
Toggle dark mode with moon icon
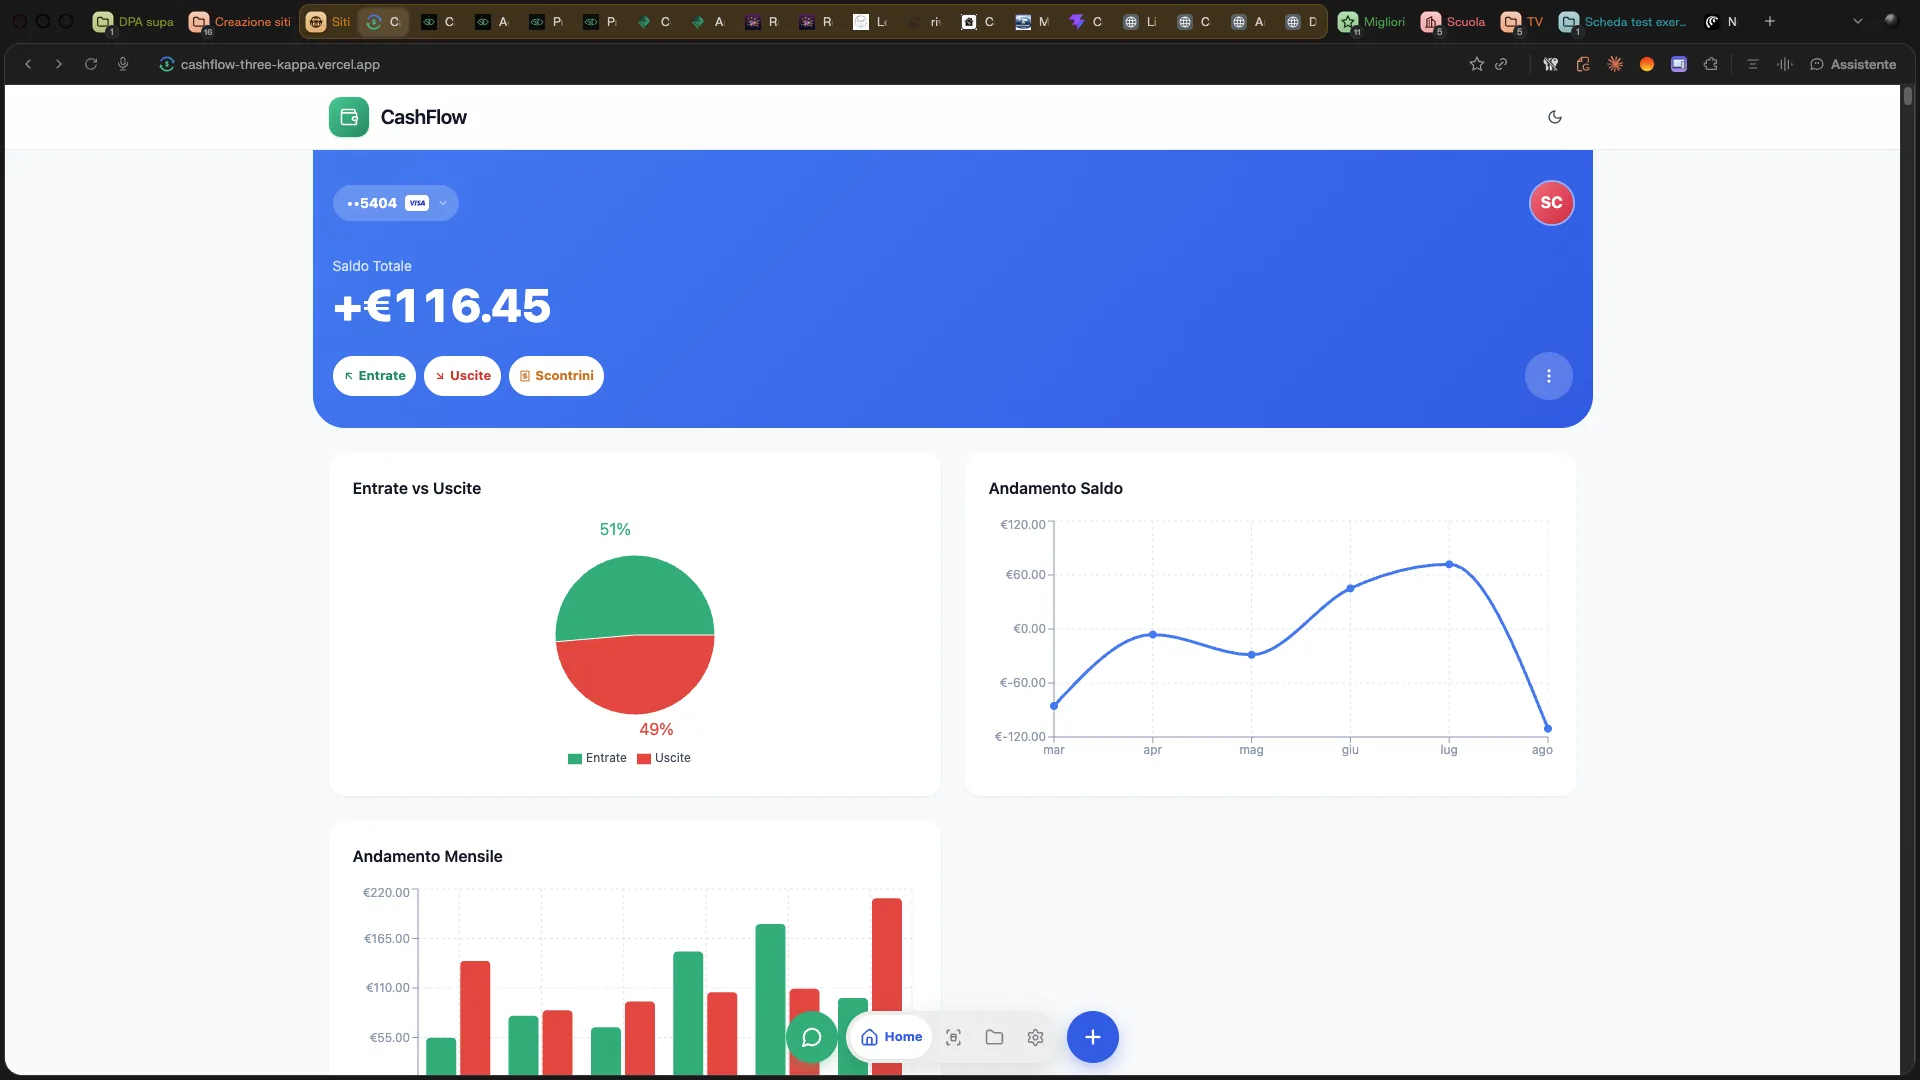[x=1554, y=117]
